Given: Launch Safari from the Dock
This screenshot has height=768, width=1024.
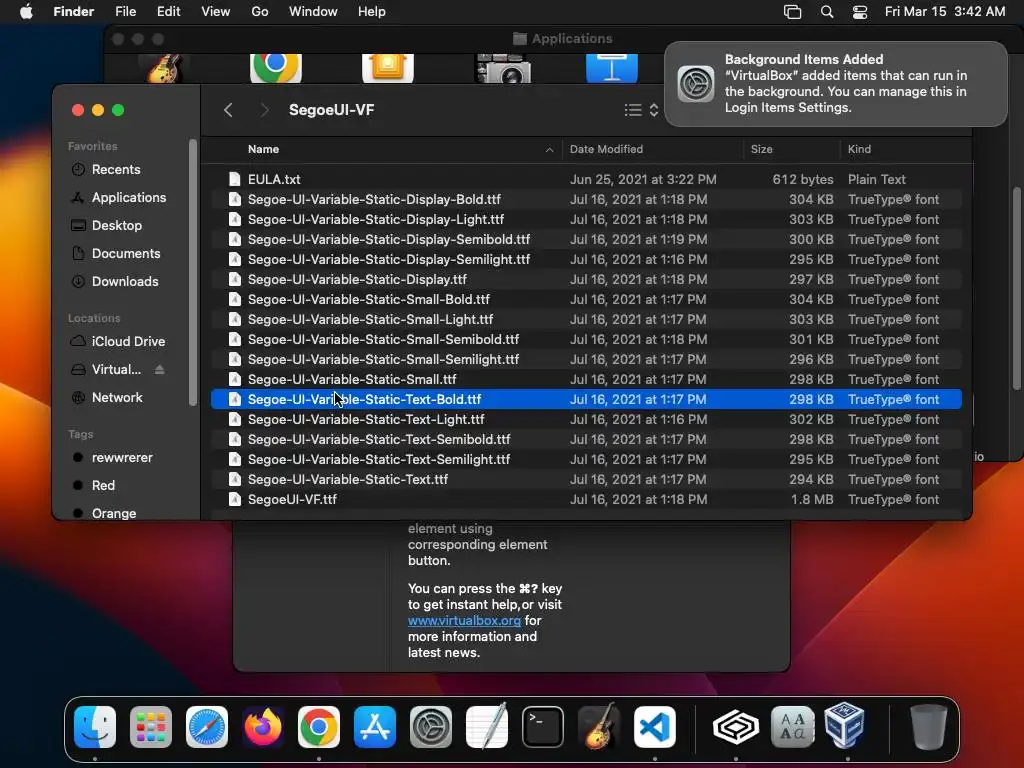Looking at the screenshot, I should point(207,727).
